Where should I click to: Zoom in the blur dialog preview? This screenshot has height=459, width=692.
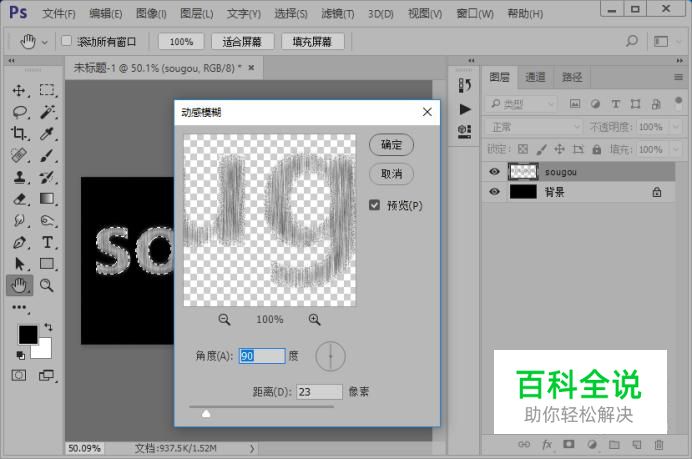click(x=314, y=319)
